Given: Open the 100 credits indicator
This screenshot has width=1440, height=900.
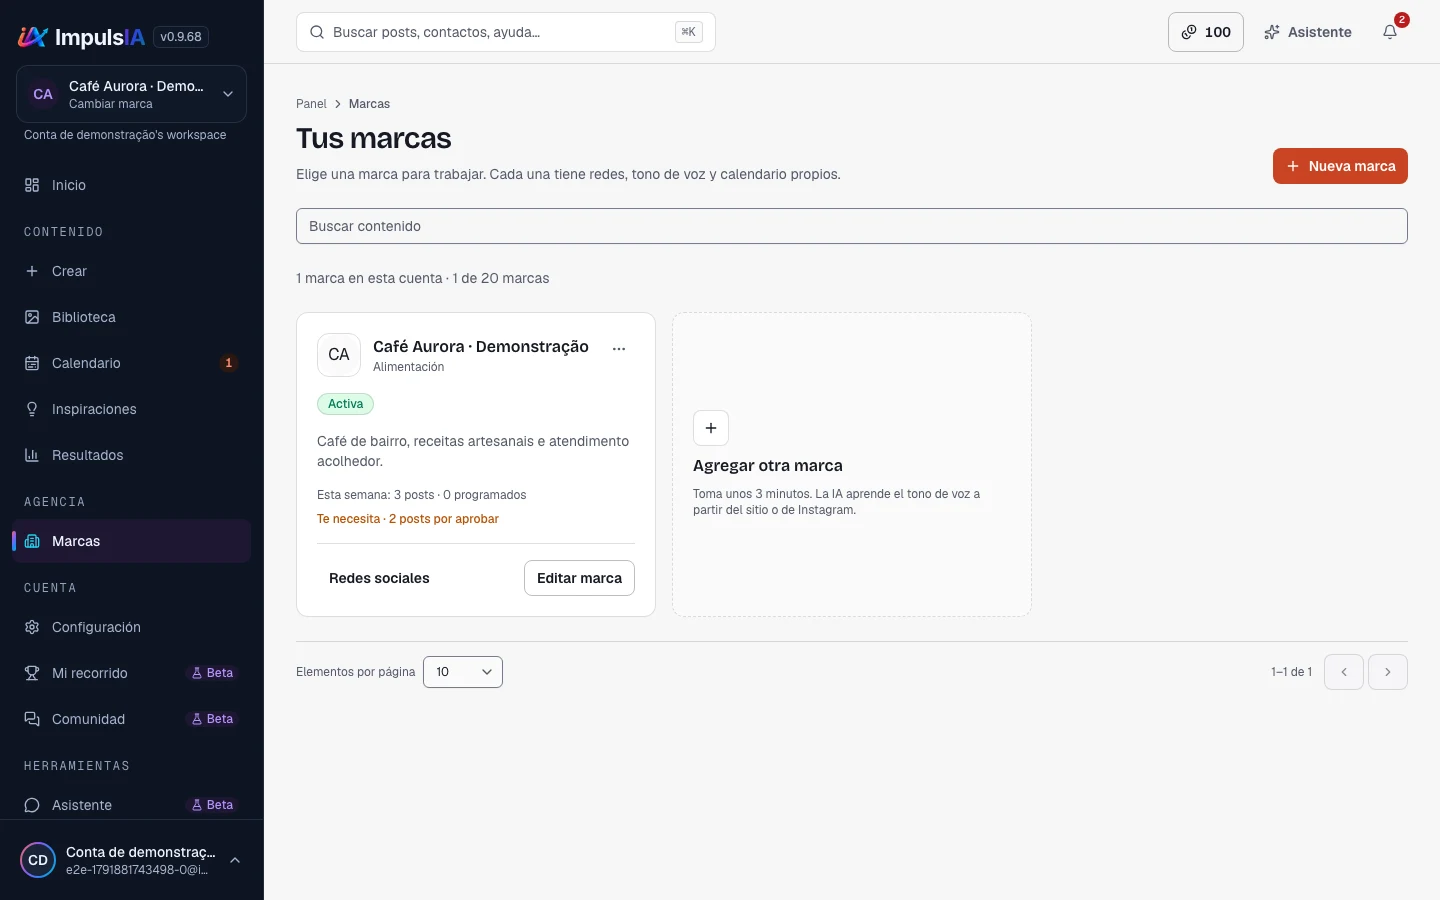Looking at the screenshot, I should point(1206,32).
